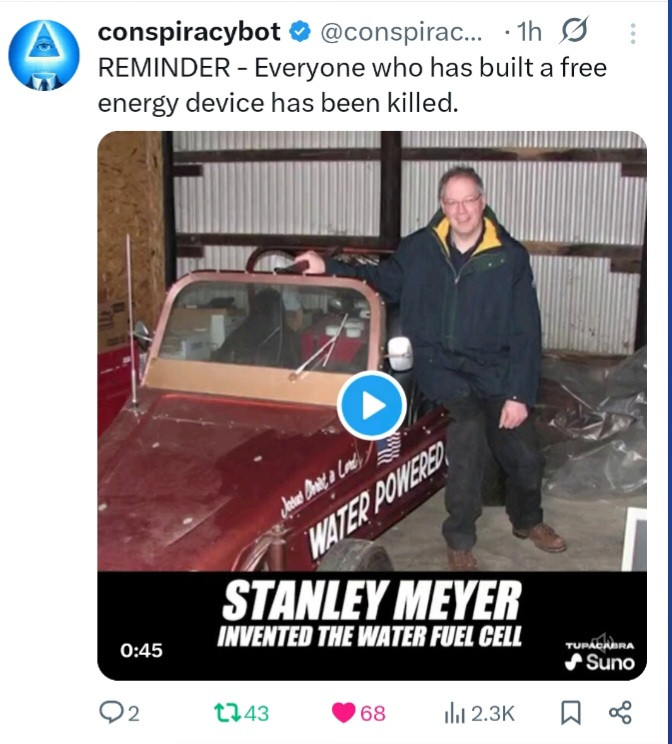
Task: Open the 1h timestamp permalink
Action: click(529, 32)
